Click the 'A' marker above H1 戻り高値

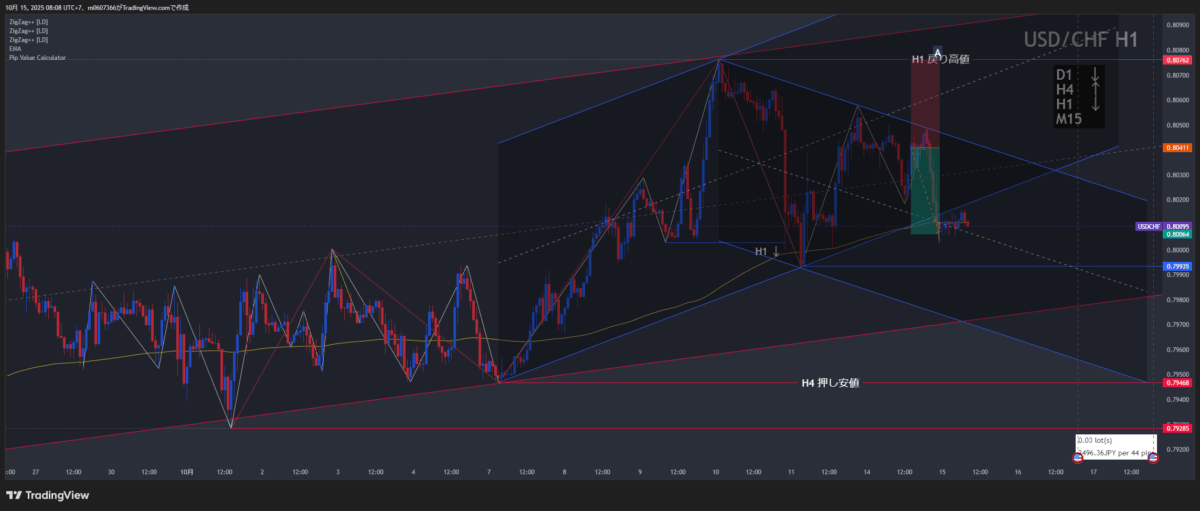(938, 51)
